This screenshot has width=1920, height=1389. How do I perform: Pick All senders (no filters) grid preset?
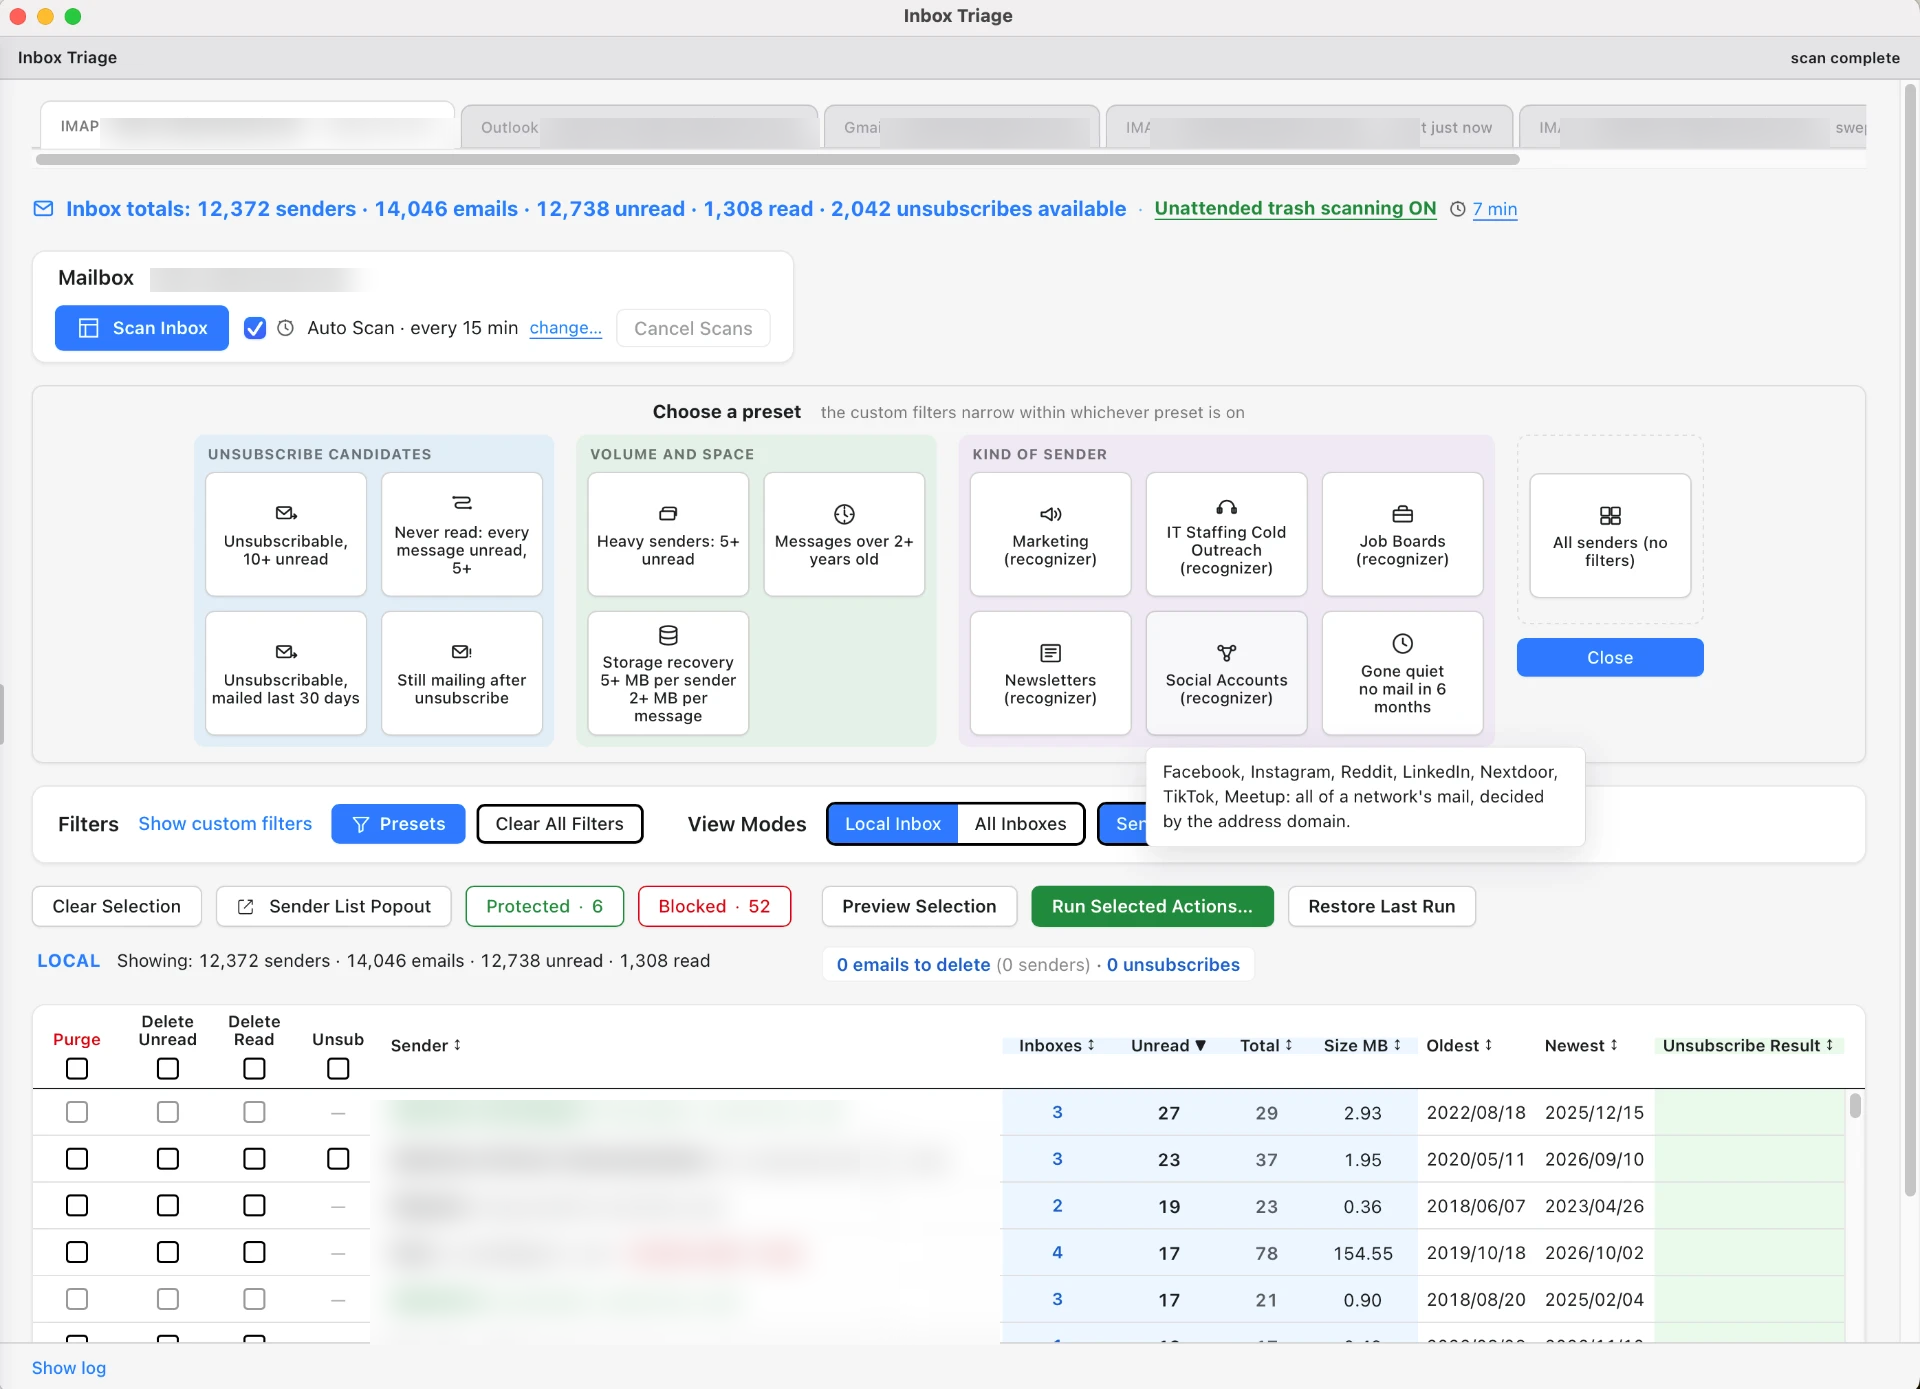tap(1610, 535)
